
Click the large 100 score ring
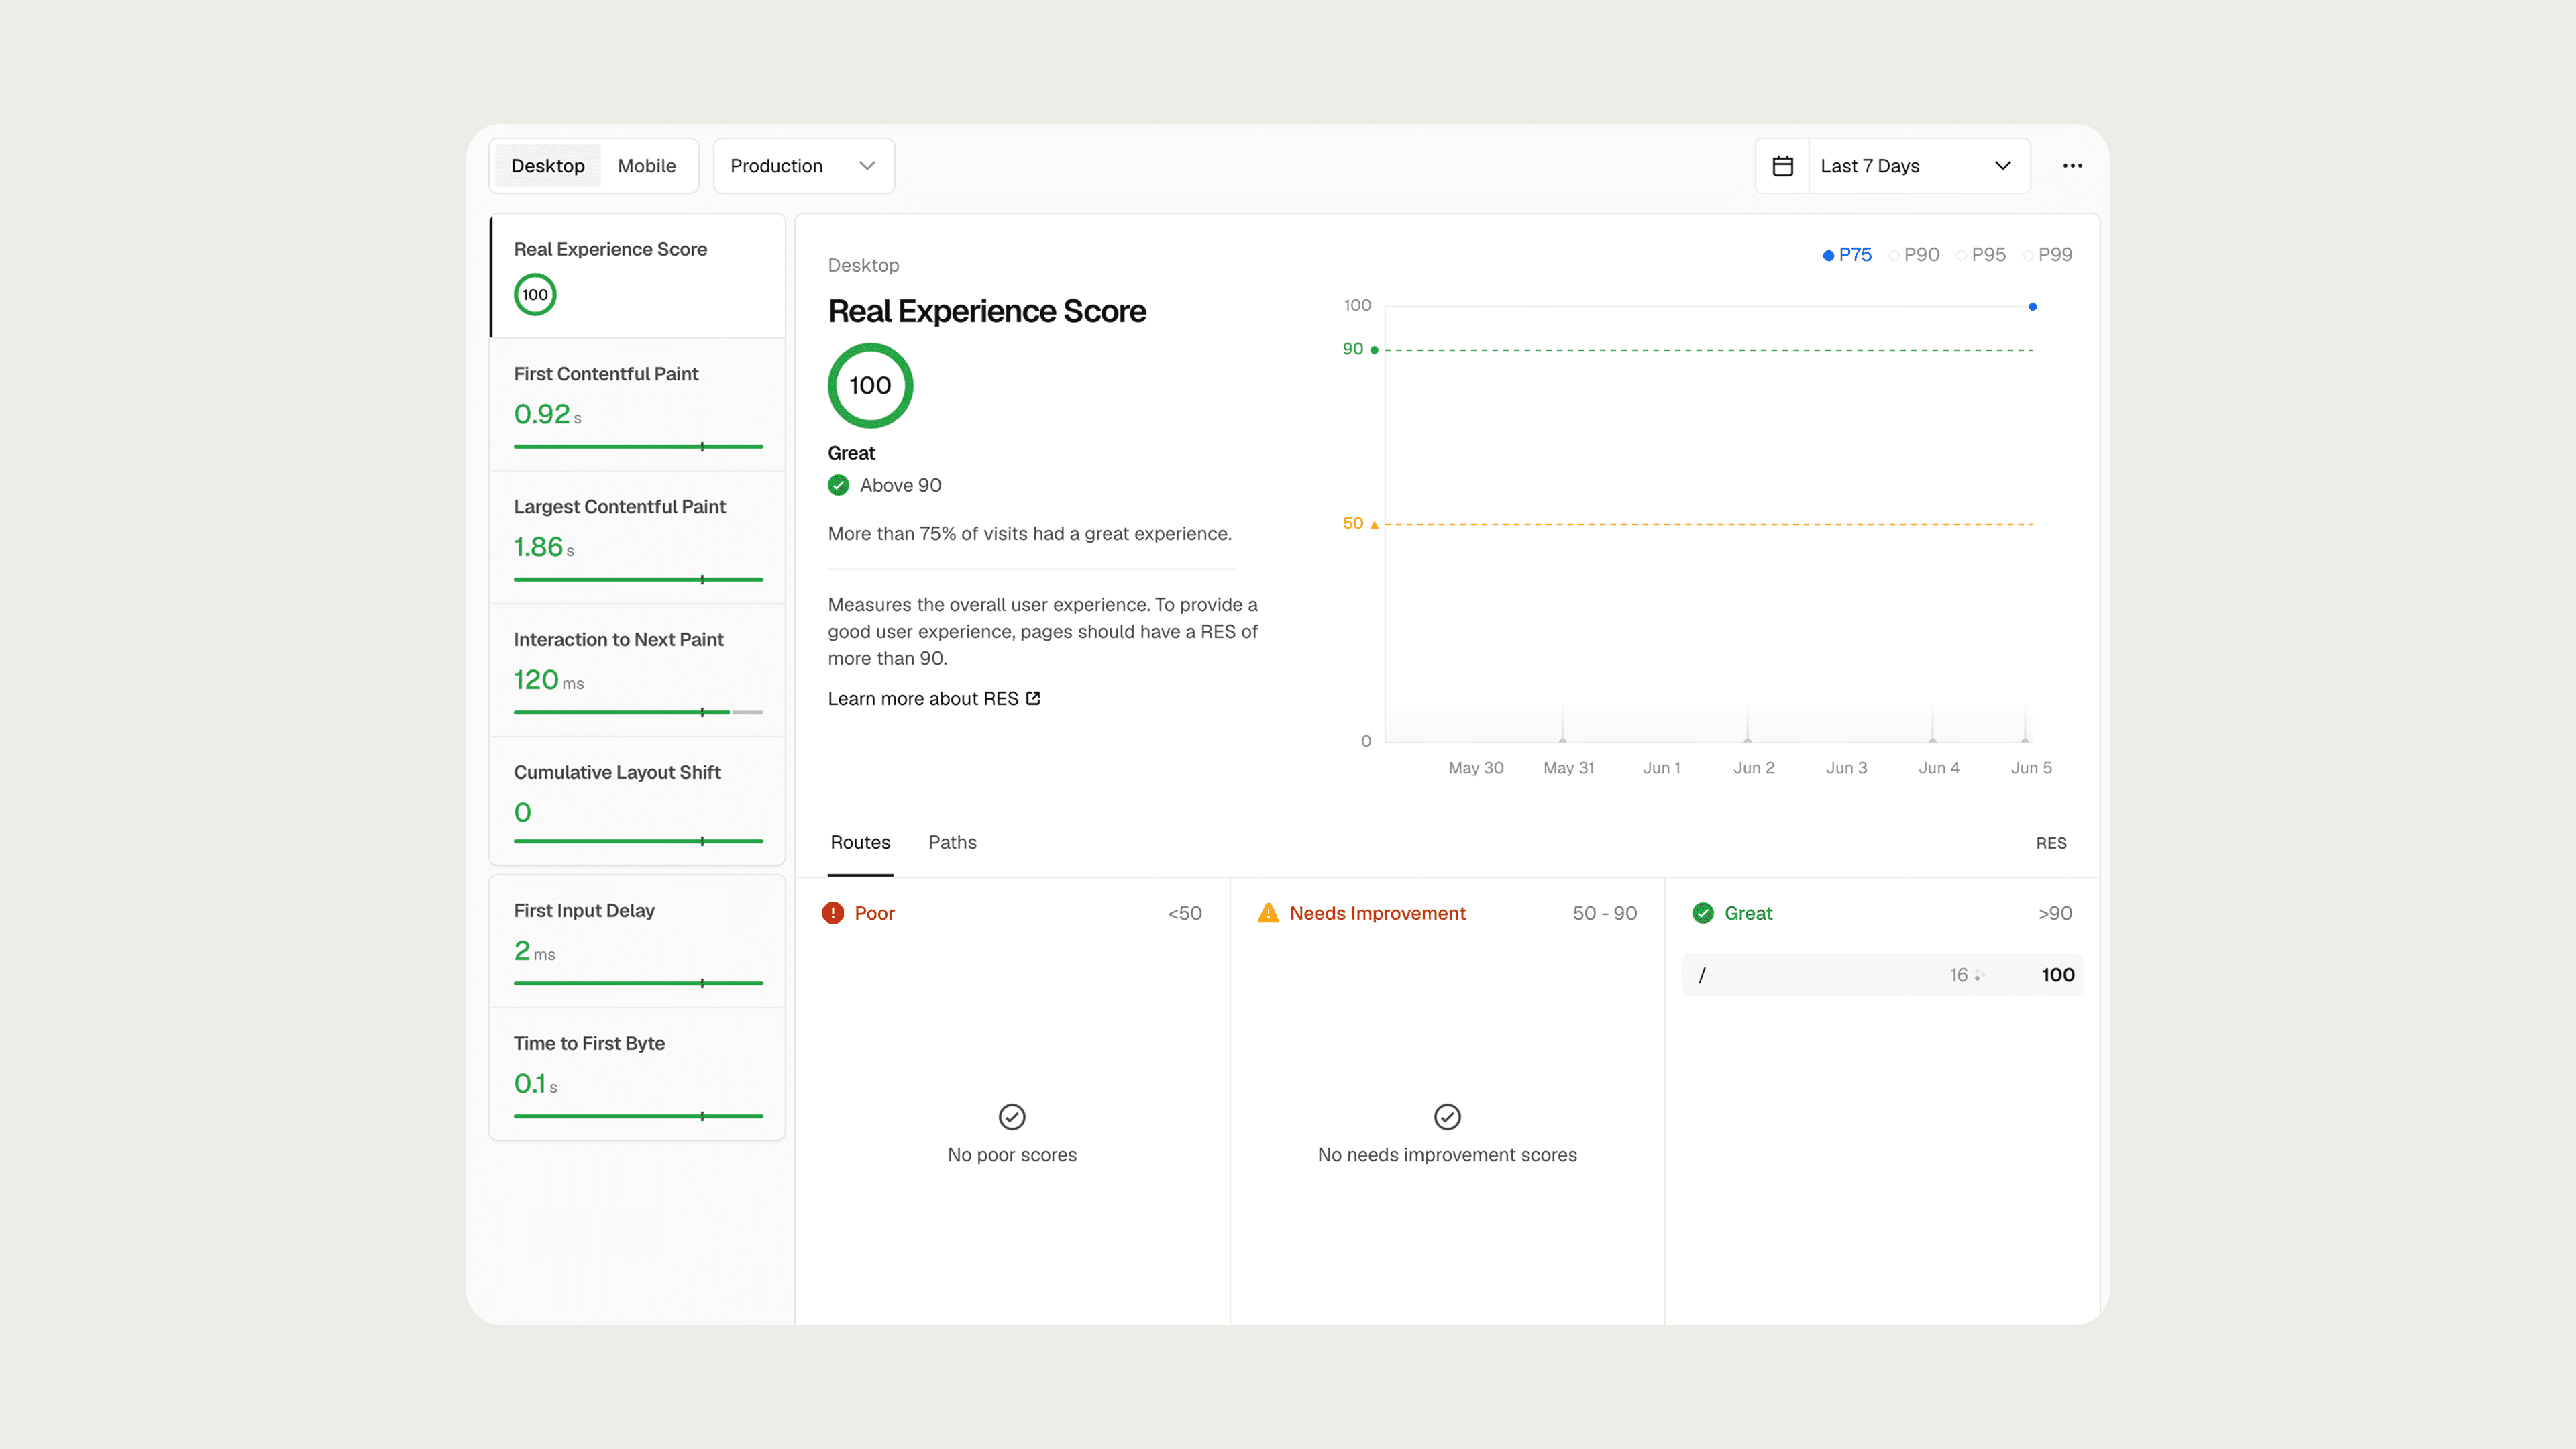(870, 385)
